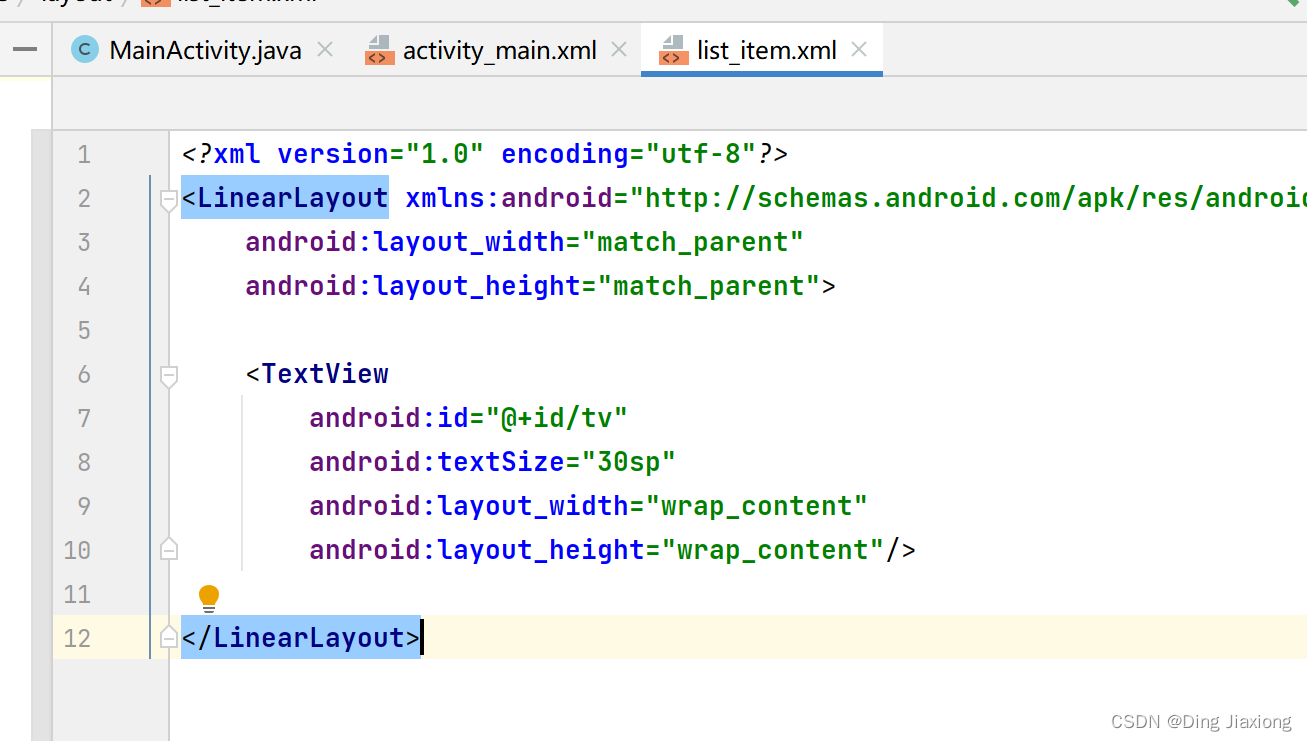Click the fold end marker on line 10
The height and width of the screenshot is (741, 1307).
pos(169,550)
